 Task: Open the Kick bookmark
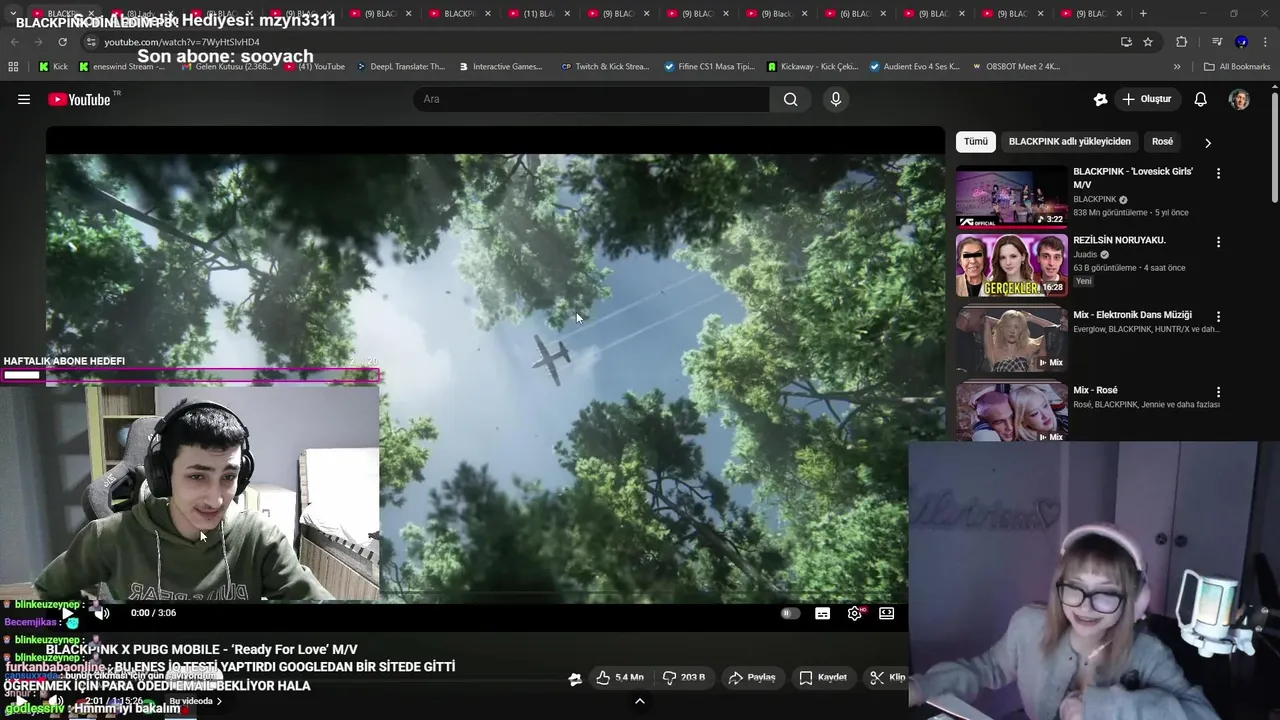coord(53,67)
